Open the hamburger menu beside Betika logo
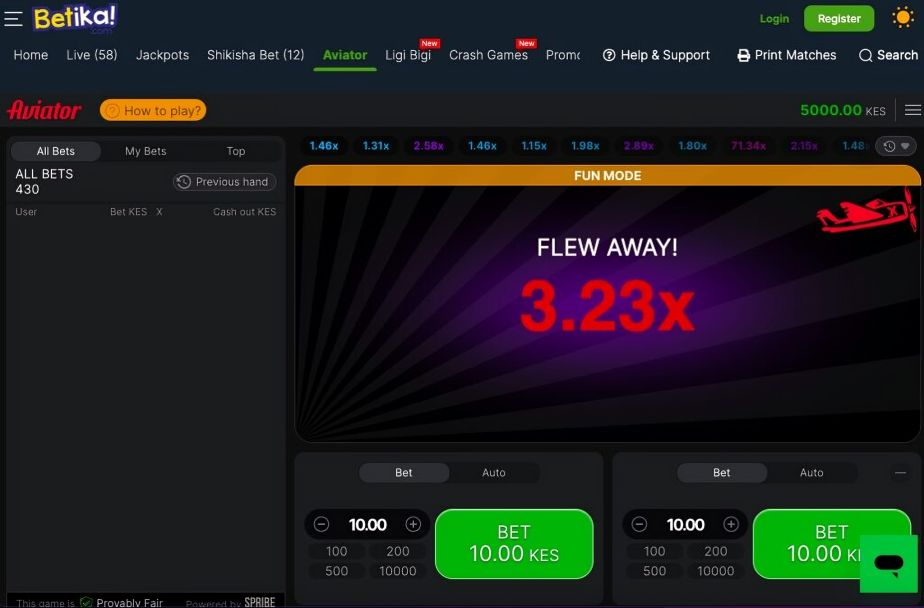Viewport: 924px width, 608px height. click(13, 19)
